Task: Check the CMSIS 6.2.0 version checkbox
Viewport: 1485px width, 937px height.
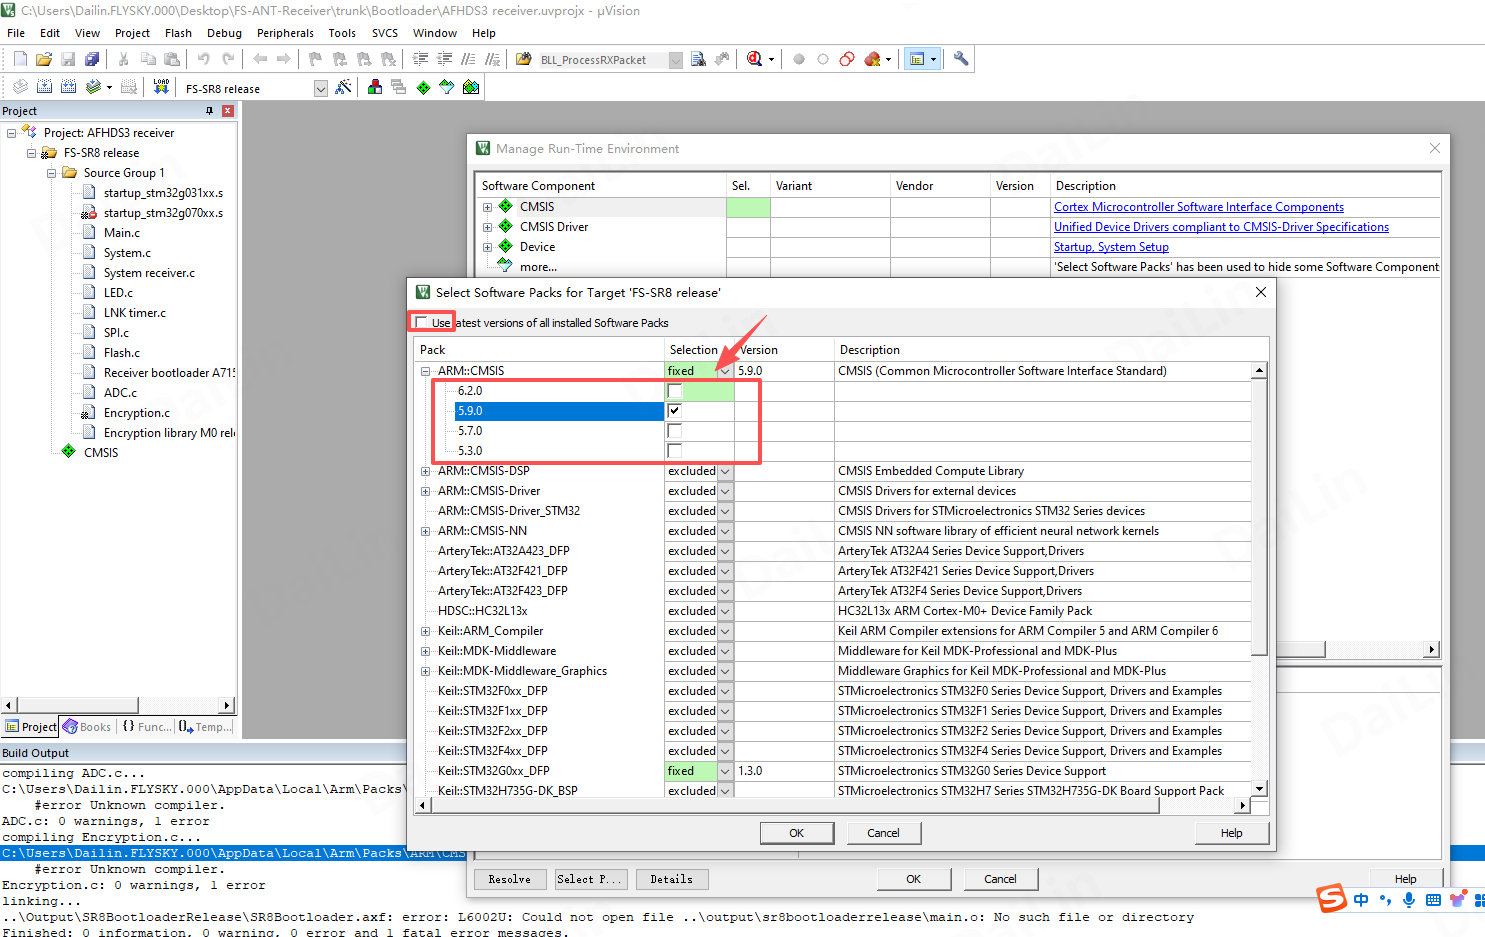Action: (x=675, y=391)
